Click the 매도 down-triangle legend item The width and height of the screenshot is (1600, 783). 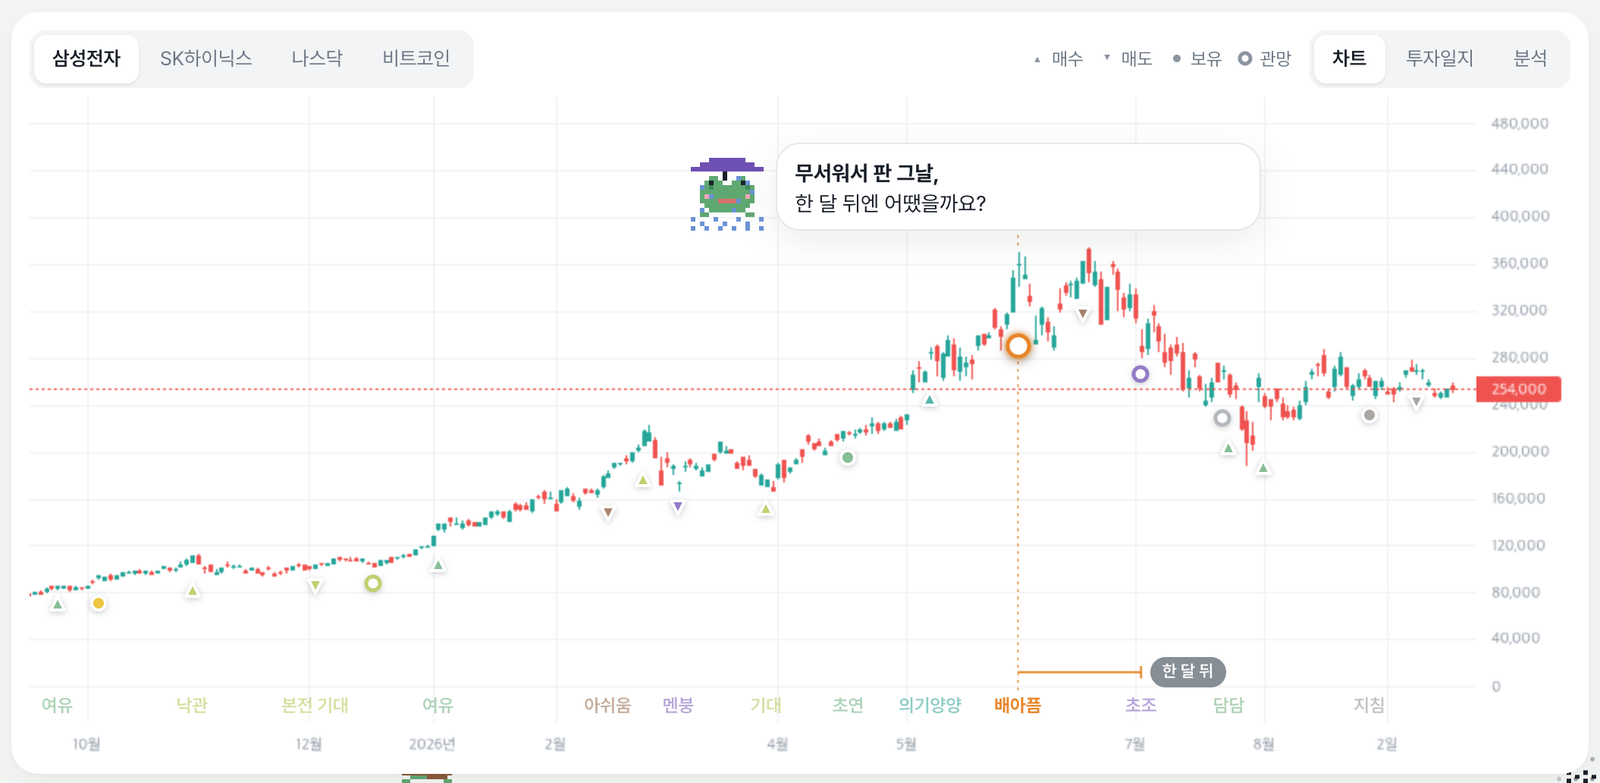pyautogui.click(x=1128, y=59)
